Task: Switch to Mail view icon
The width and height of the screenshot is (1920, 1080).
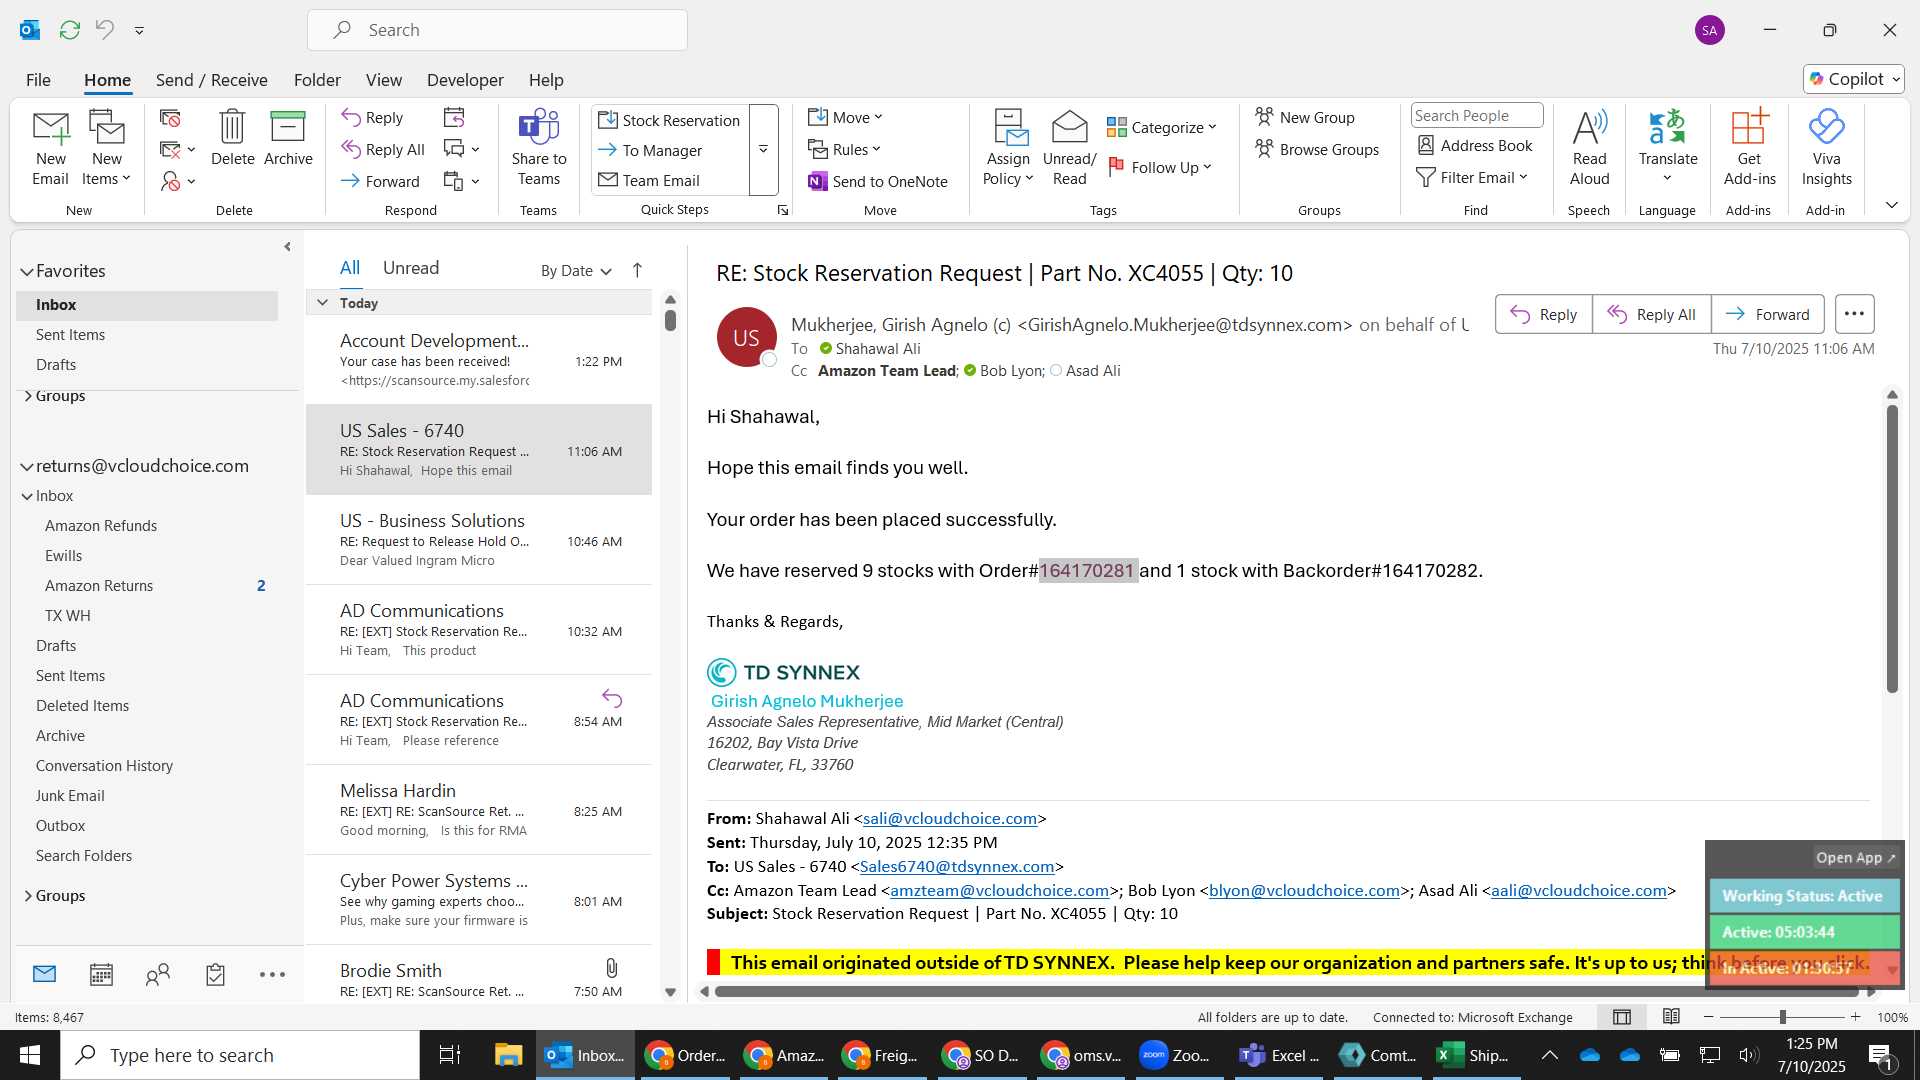Action: [44, 974]
